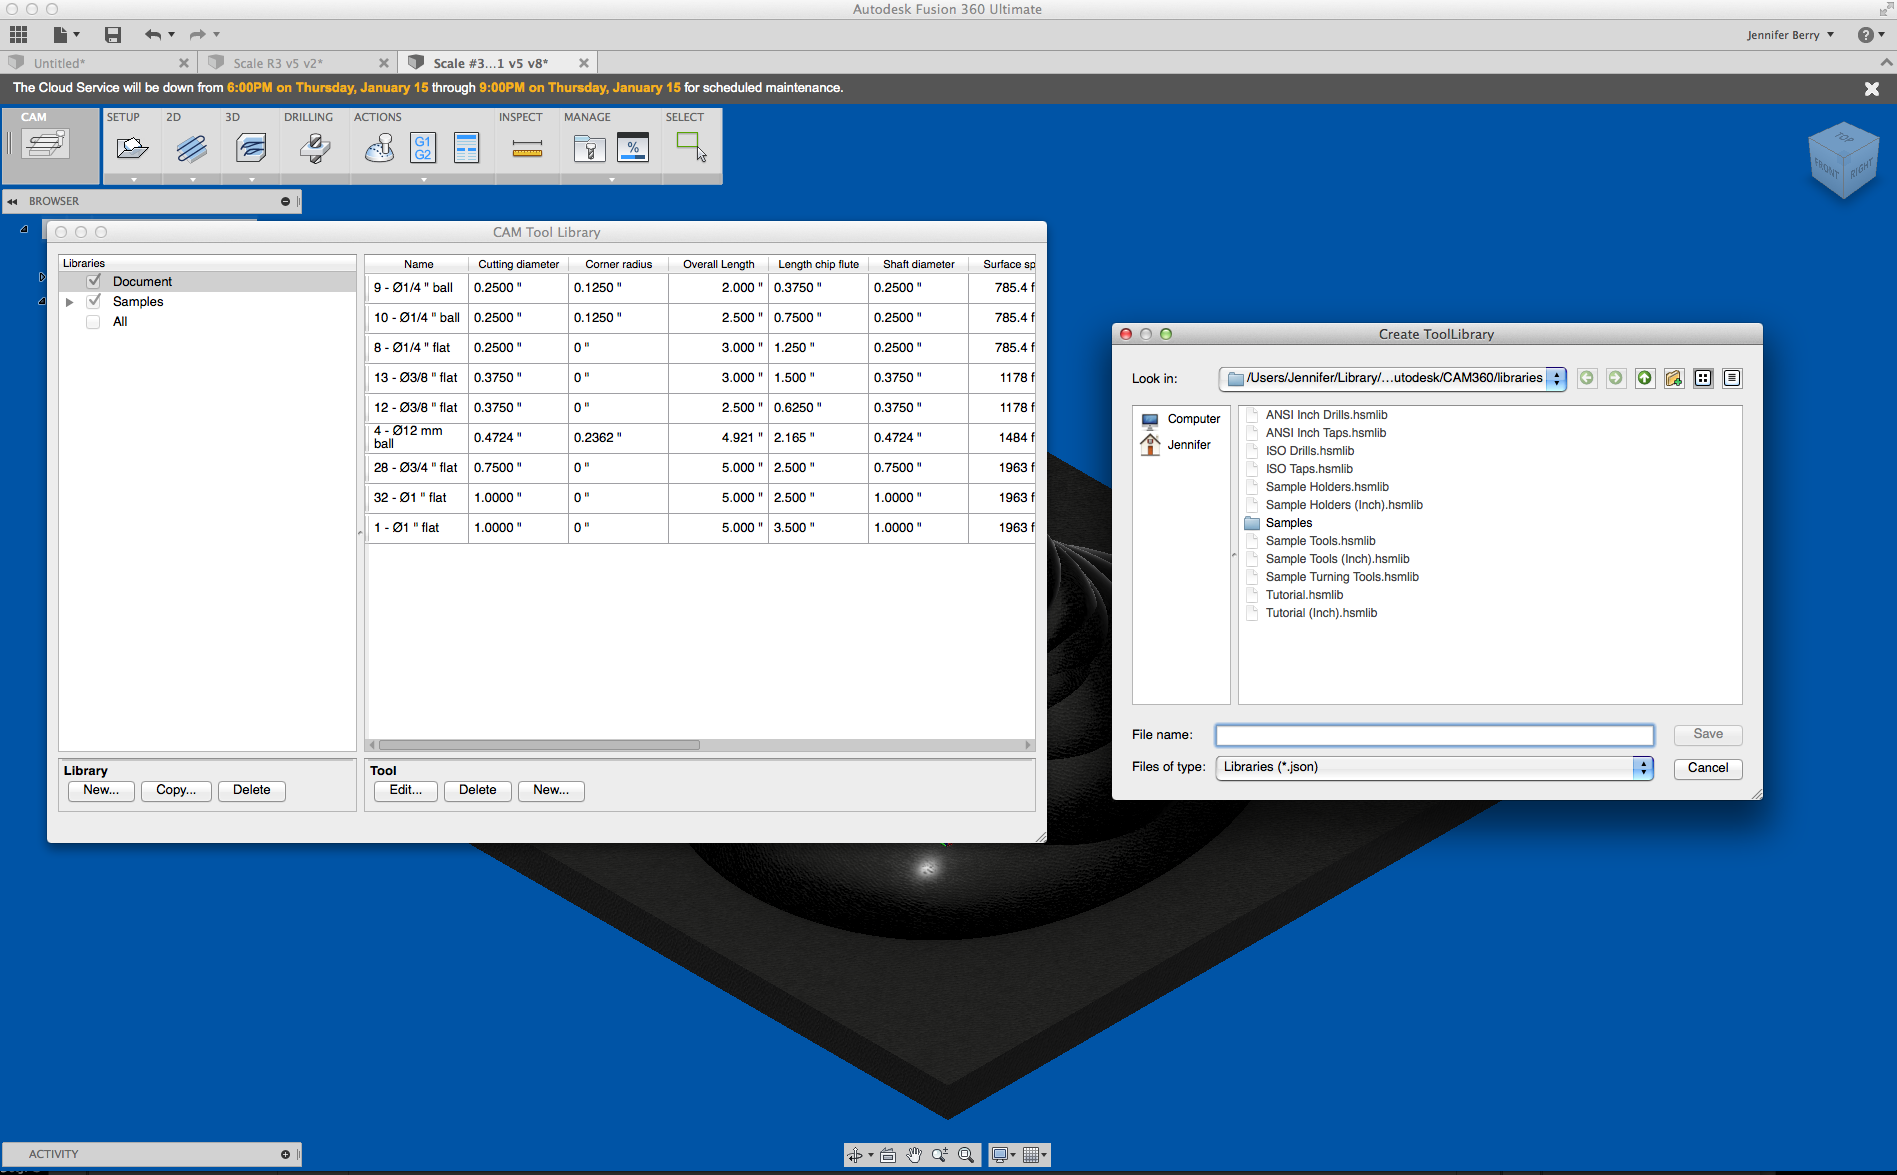Image resolution: width=1897 pixels, height=1175 pixels.
Task: Enable the All libraries checkbox
Action: 93,321
